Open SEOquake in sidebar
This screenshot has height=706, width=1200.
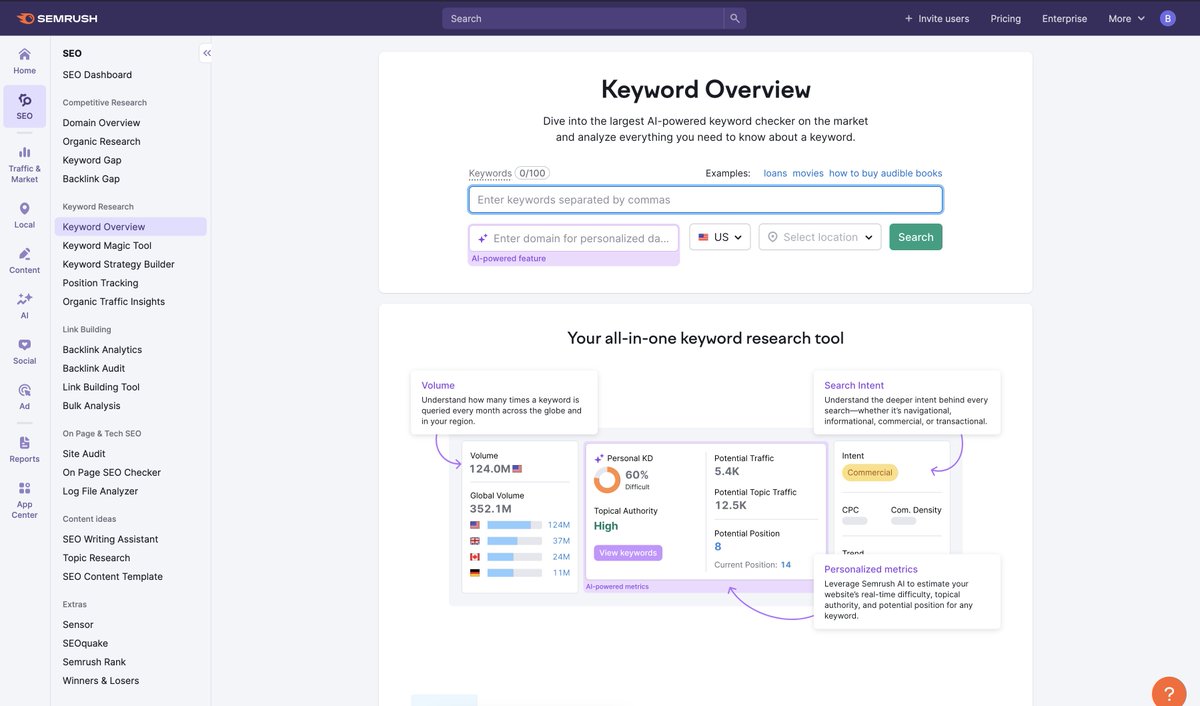(85, 643)
